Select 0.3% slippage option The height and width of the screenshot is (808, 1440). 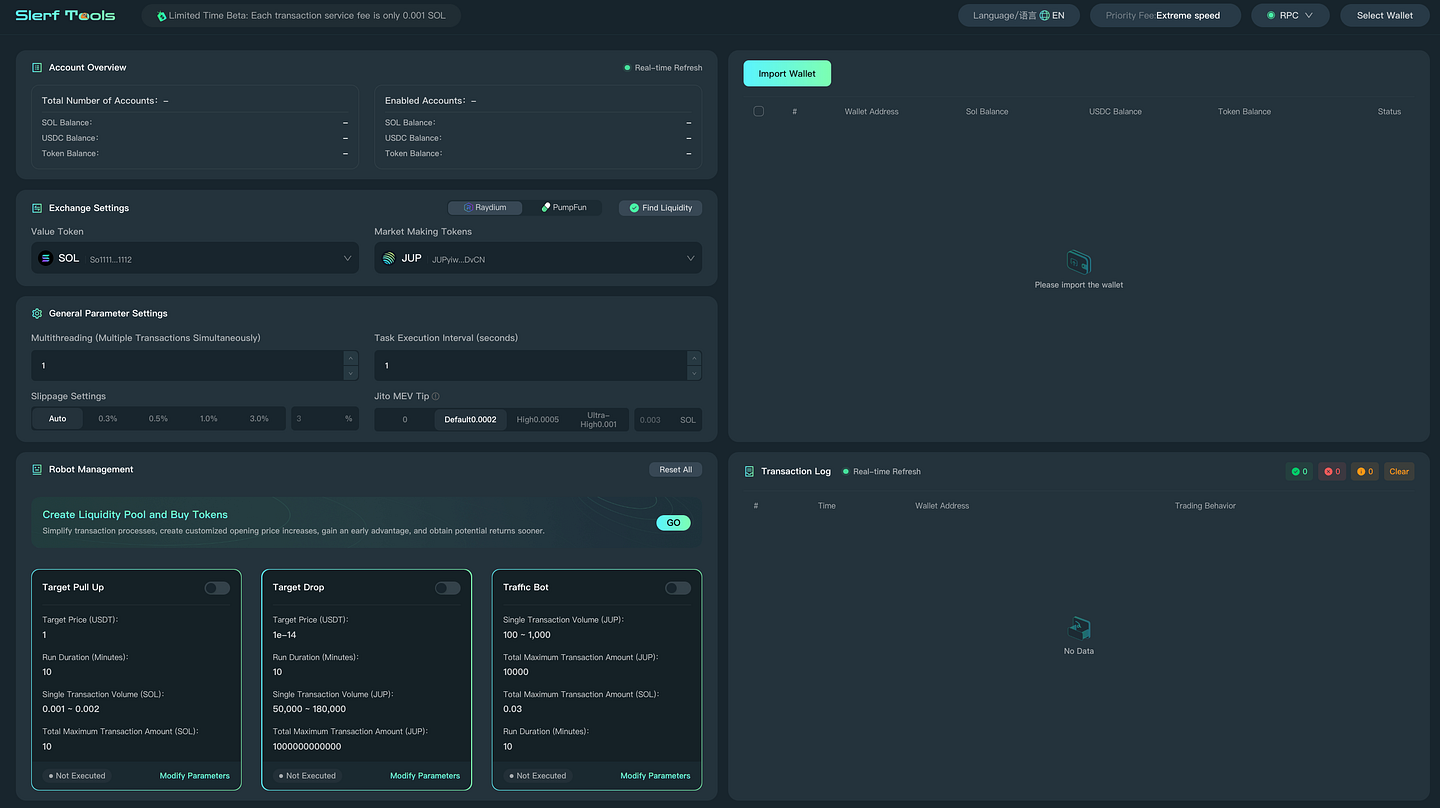108,419
